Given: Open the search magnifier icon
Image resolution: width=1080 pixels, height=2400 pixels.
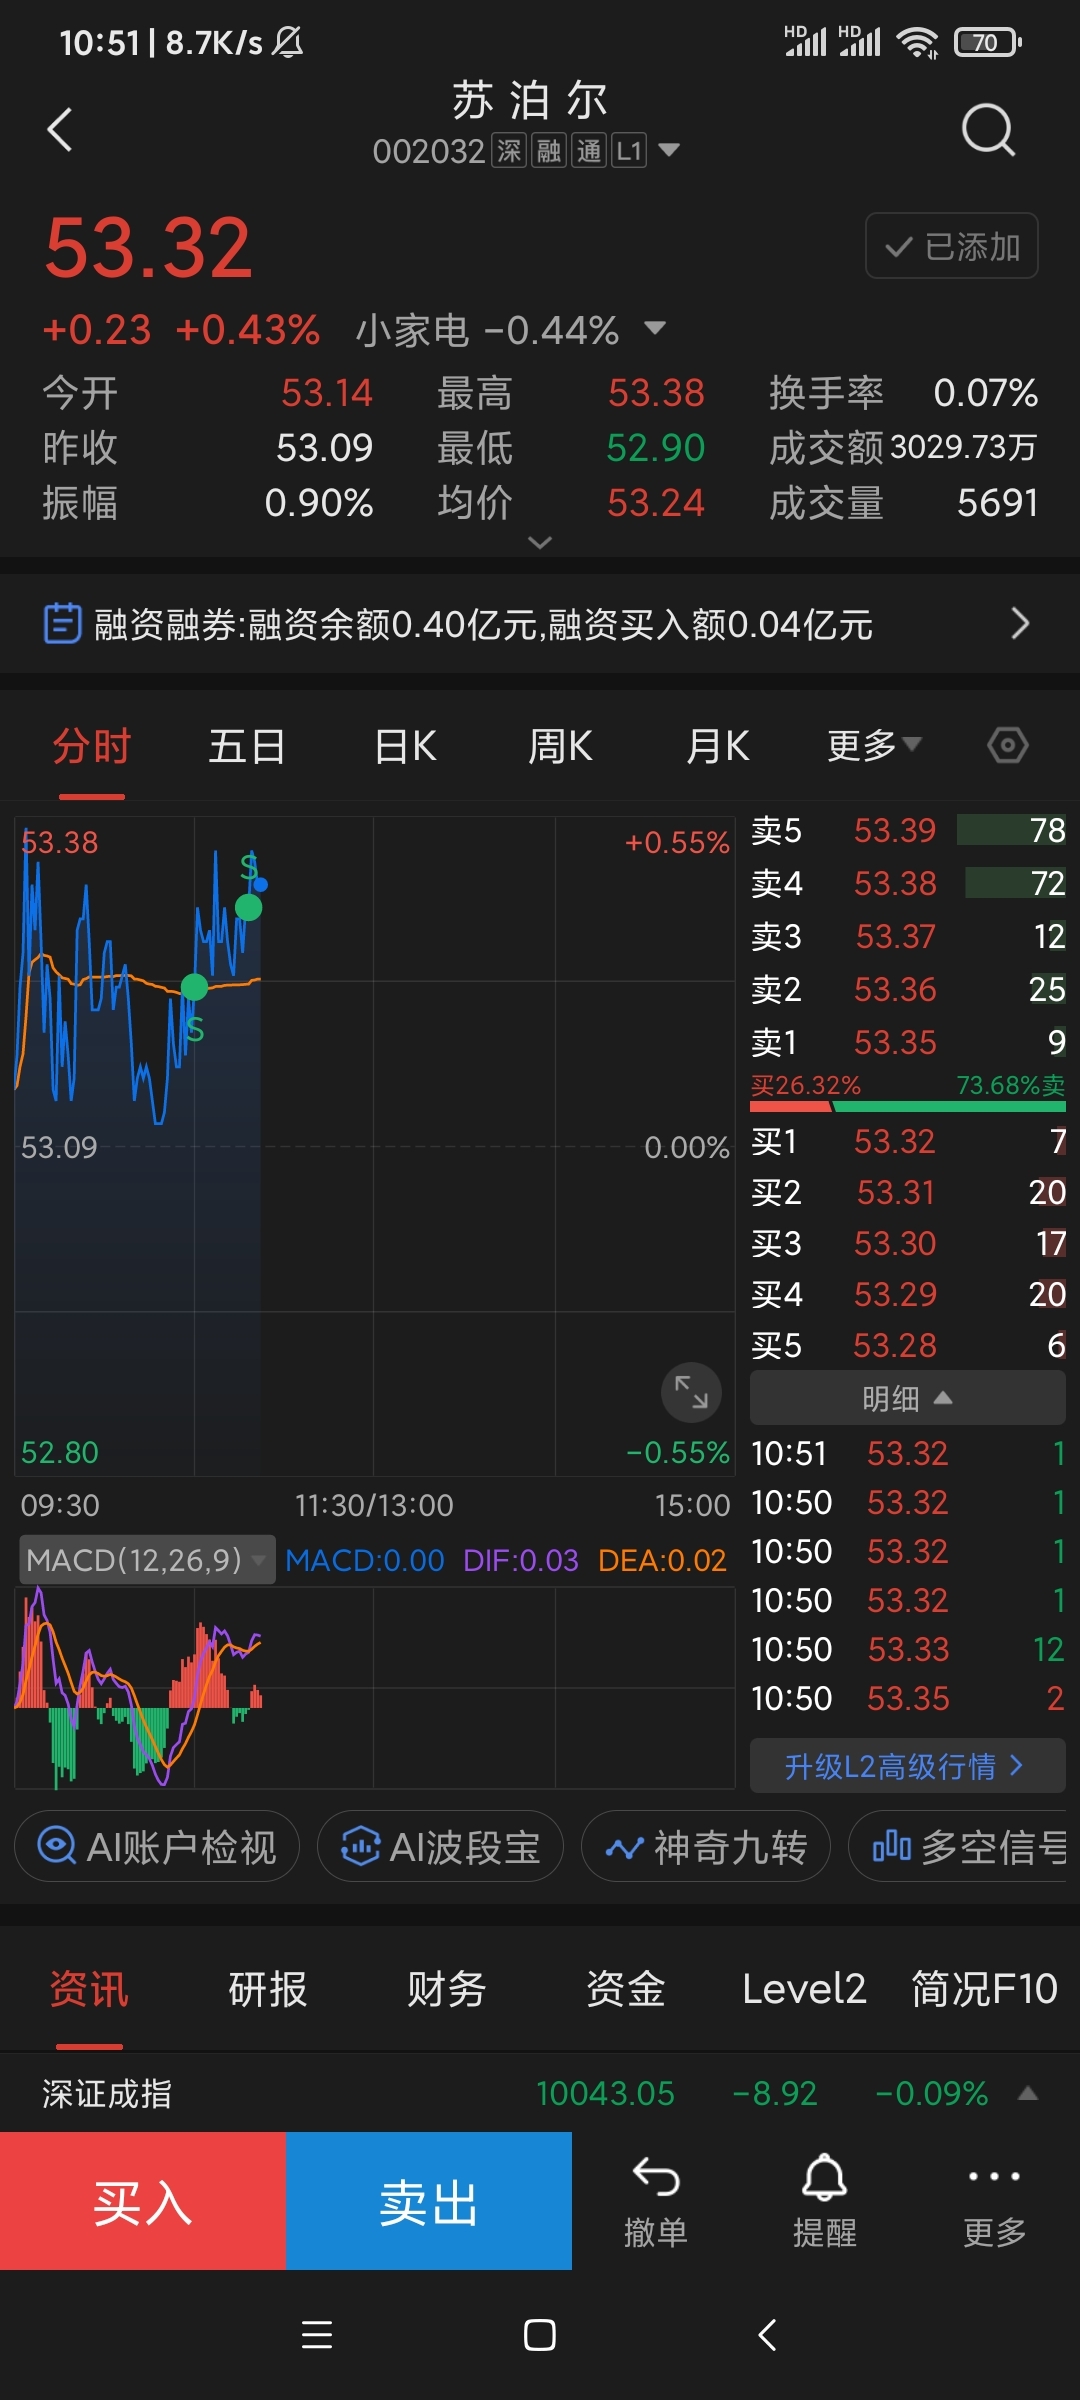Looking at the screenshot, I should 988,130.
